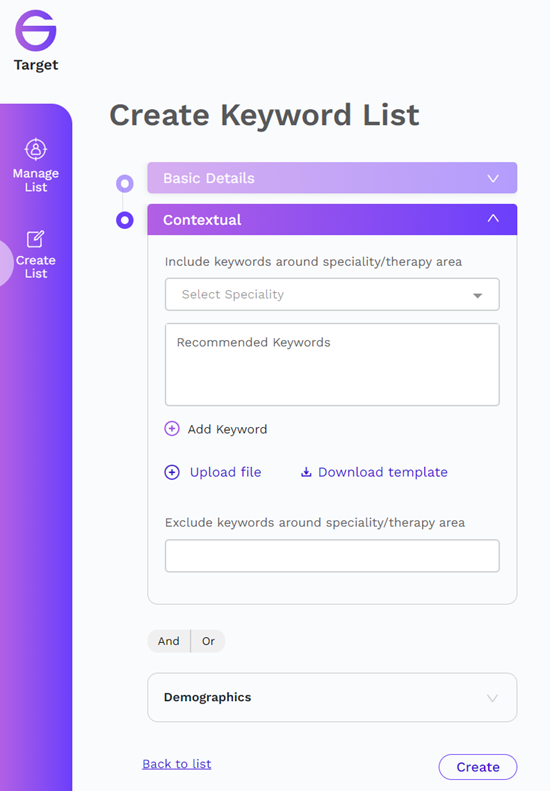
Task: Expand the Basic Details section chevron
Action: tap(493, 179)
